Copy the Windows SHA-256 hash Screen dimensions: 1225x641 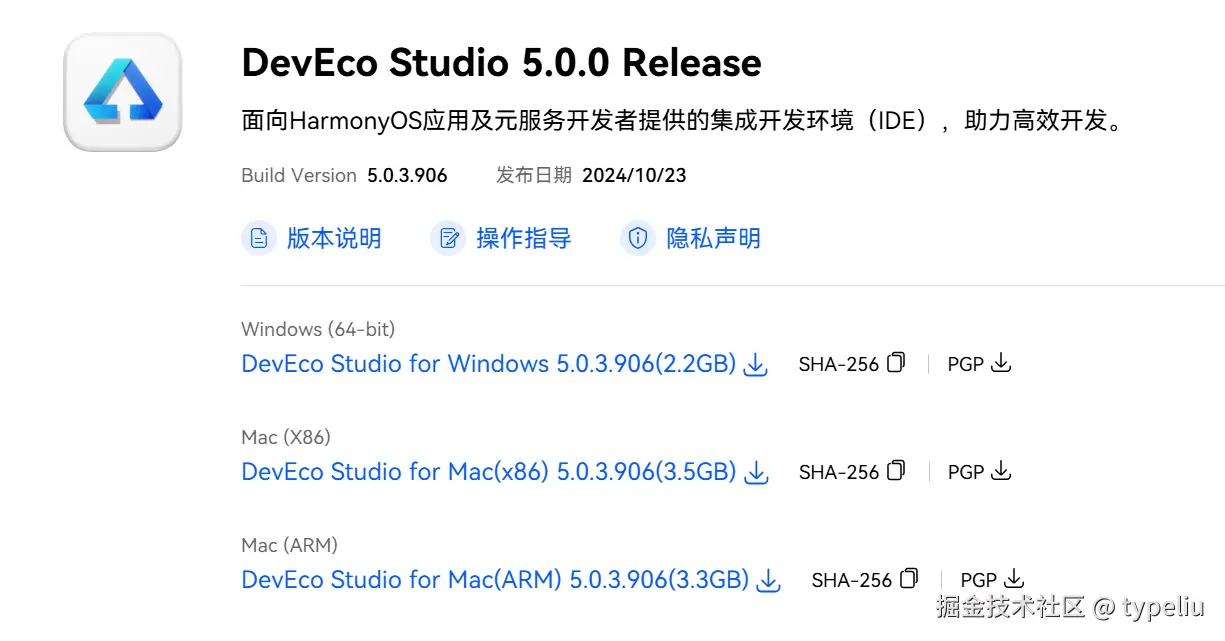point(896,363)
